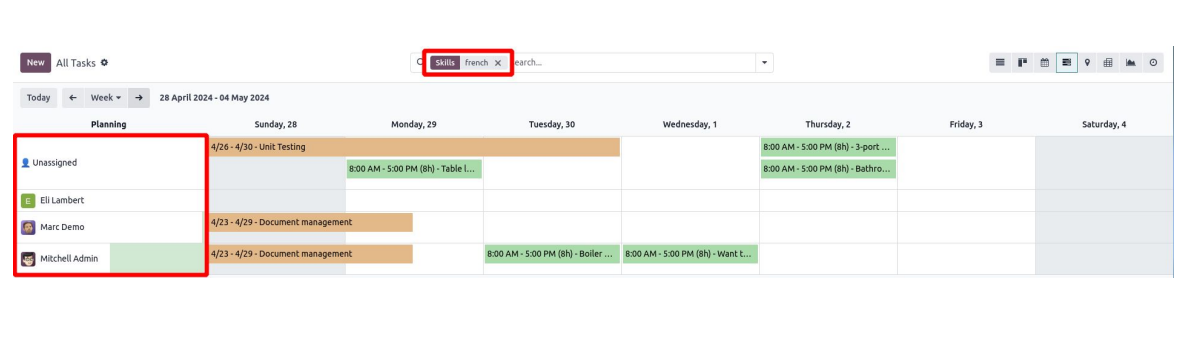This screenshot has height=361, width=1177.
Task: Open the Boiler task on Tuesday
Action: [x=552, y=254]
